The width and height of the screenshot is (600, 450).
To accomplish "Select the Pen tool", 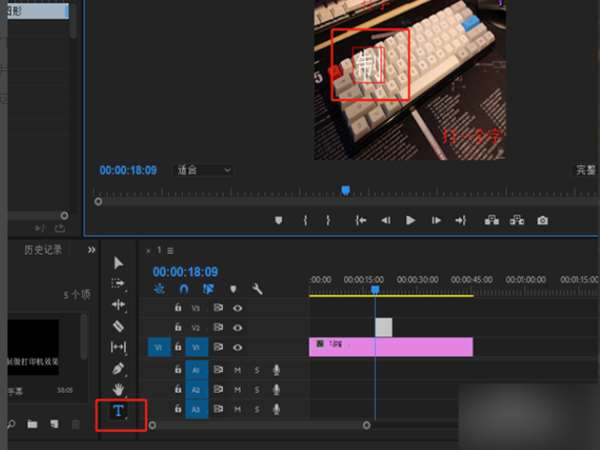I will (x=118, y=368).
